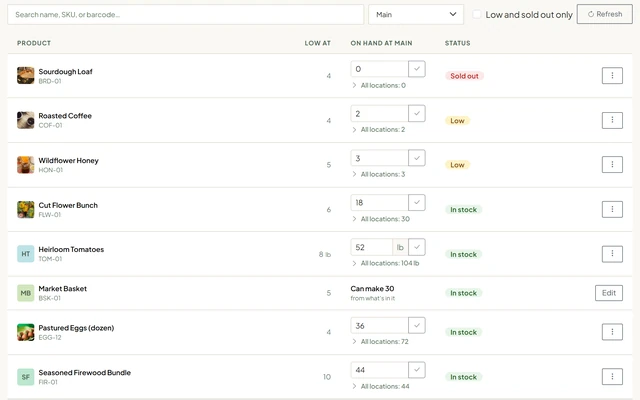
Task: Open more options for Roasted Coffee
Action: pos(612,120)
